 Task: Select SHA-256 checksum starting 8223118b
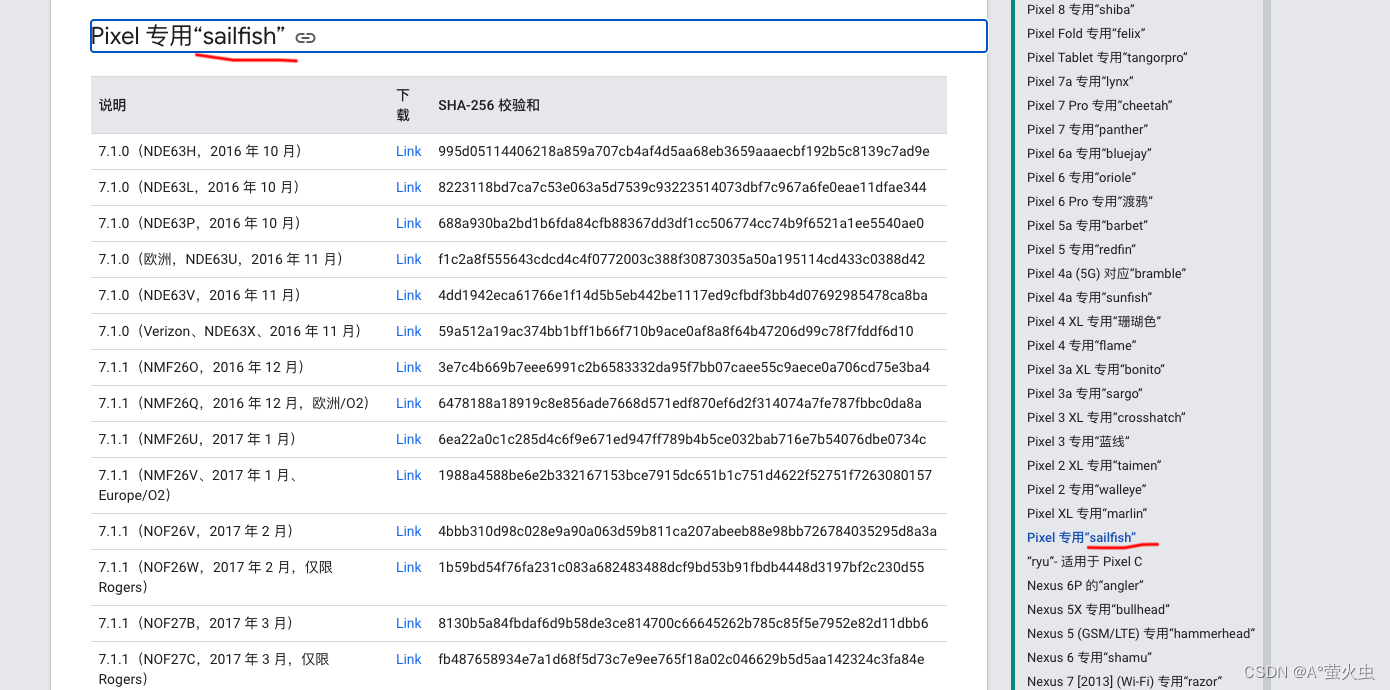click(682, 187)
